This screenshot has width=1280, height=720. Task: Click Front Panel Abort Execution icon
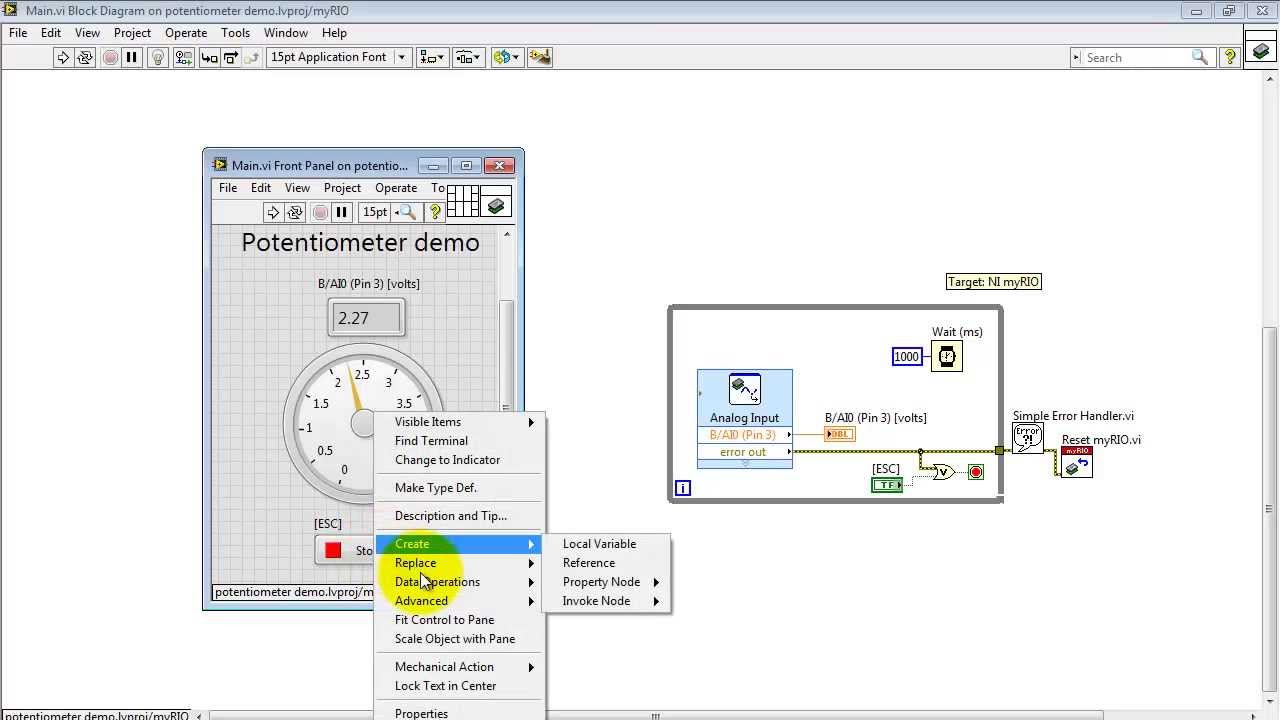point(320,212)
